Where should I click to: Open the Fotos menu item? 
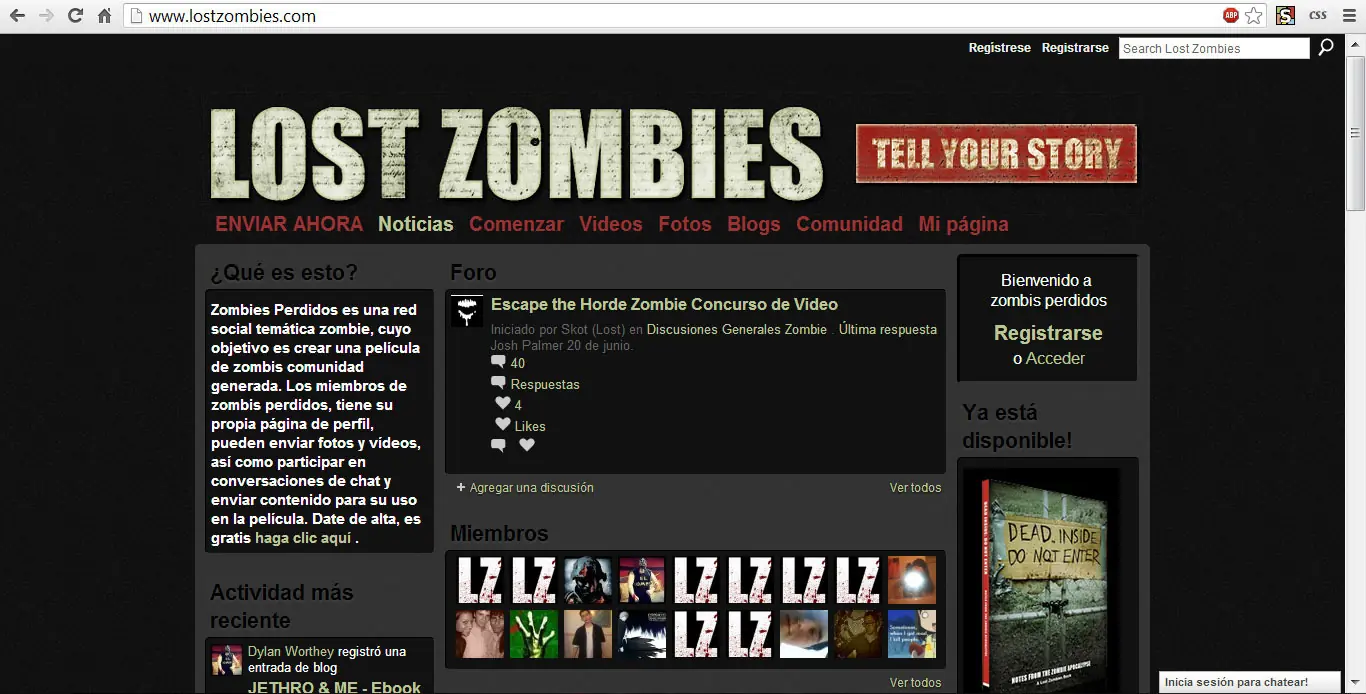[x=685, y=224]
